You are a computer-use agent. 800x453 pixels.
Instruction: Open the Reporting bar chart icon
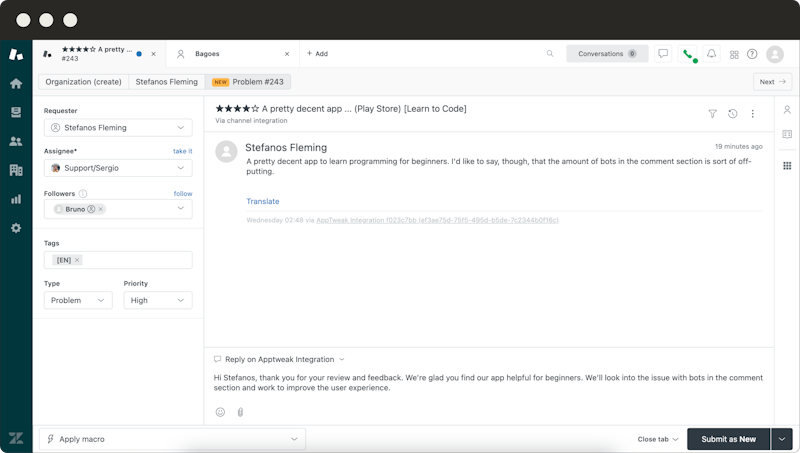[15, 199]
